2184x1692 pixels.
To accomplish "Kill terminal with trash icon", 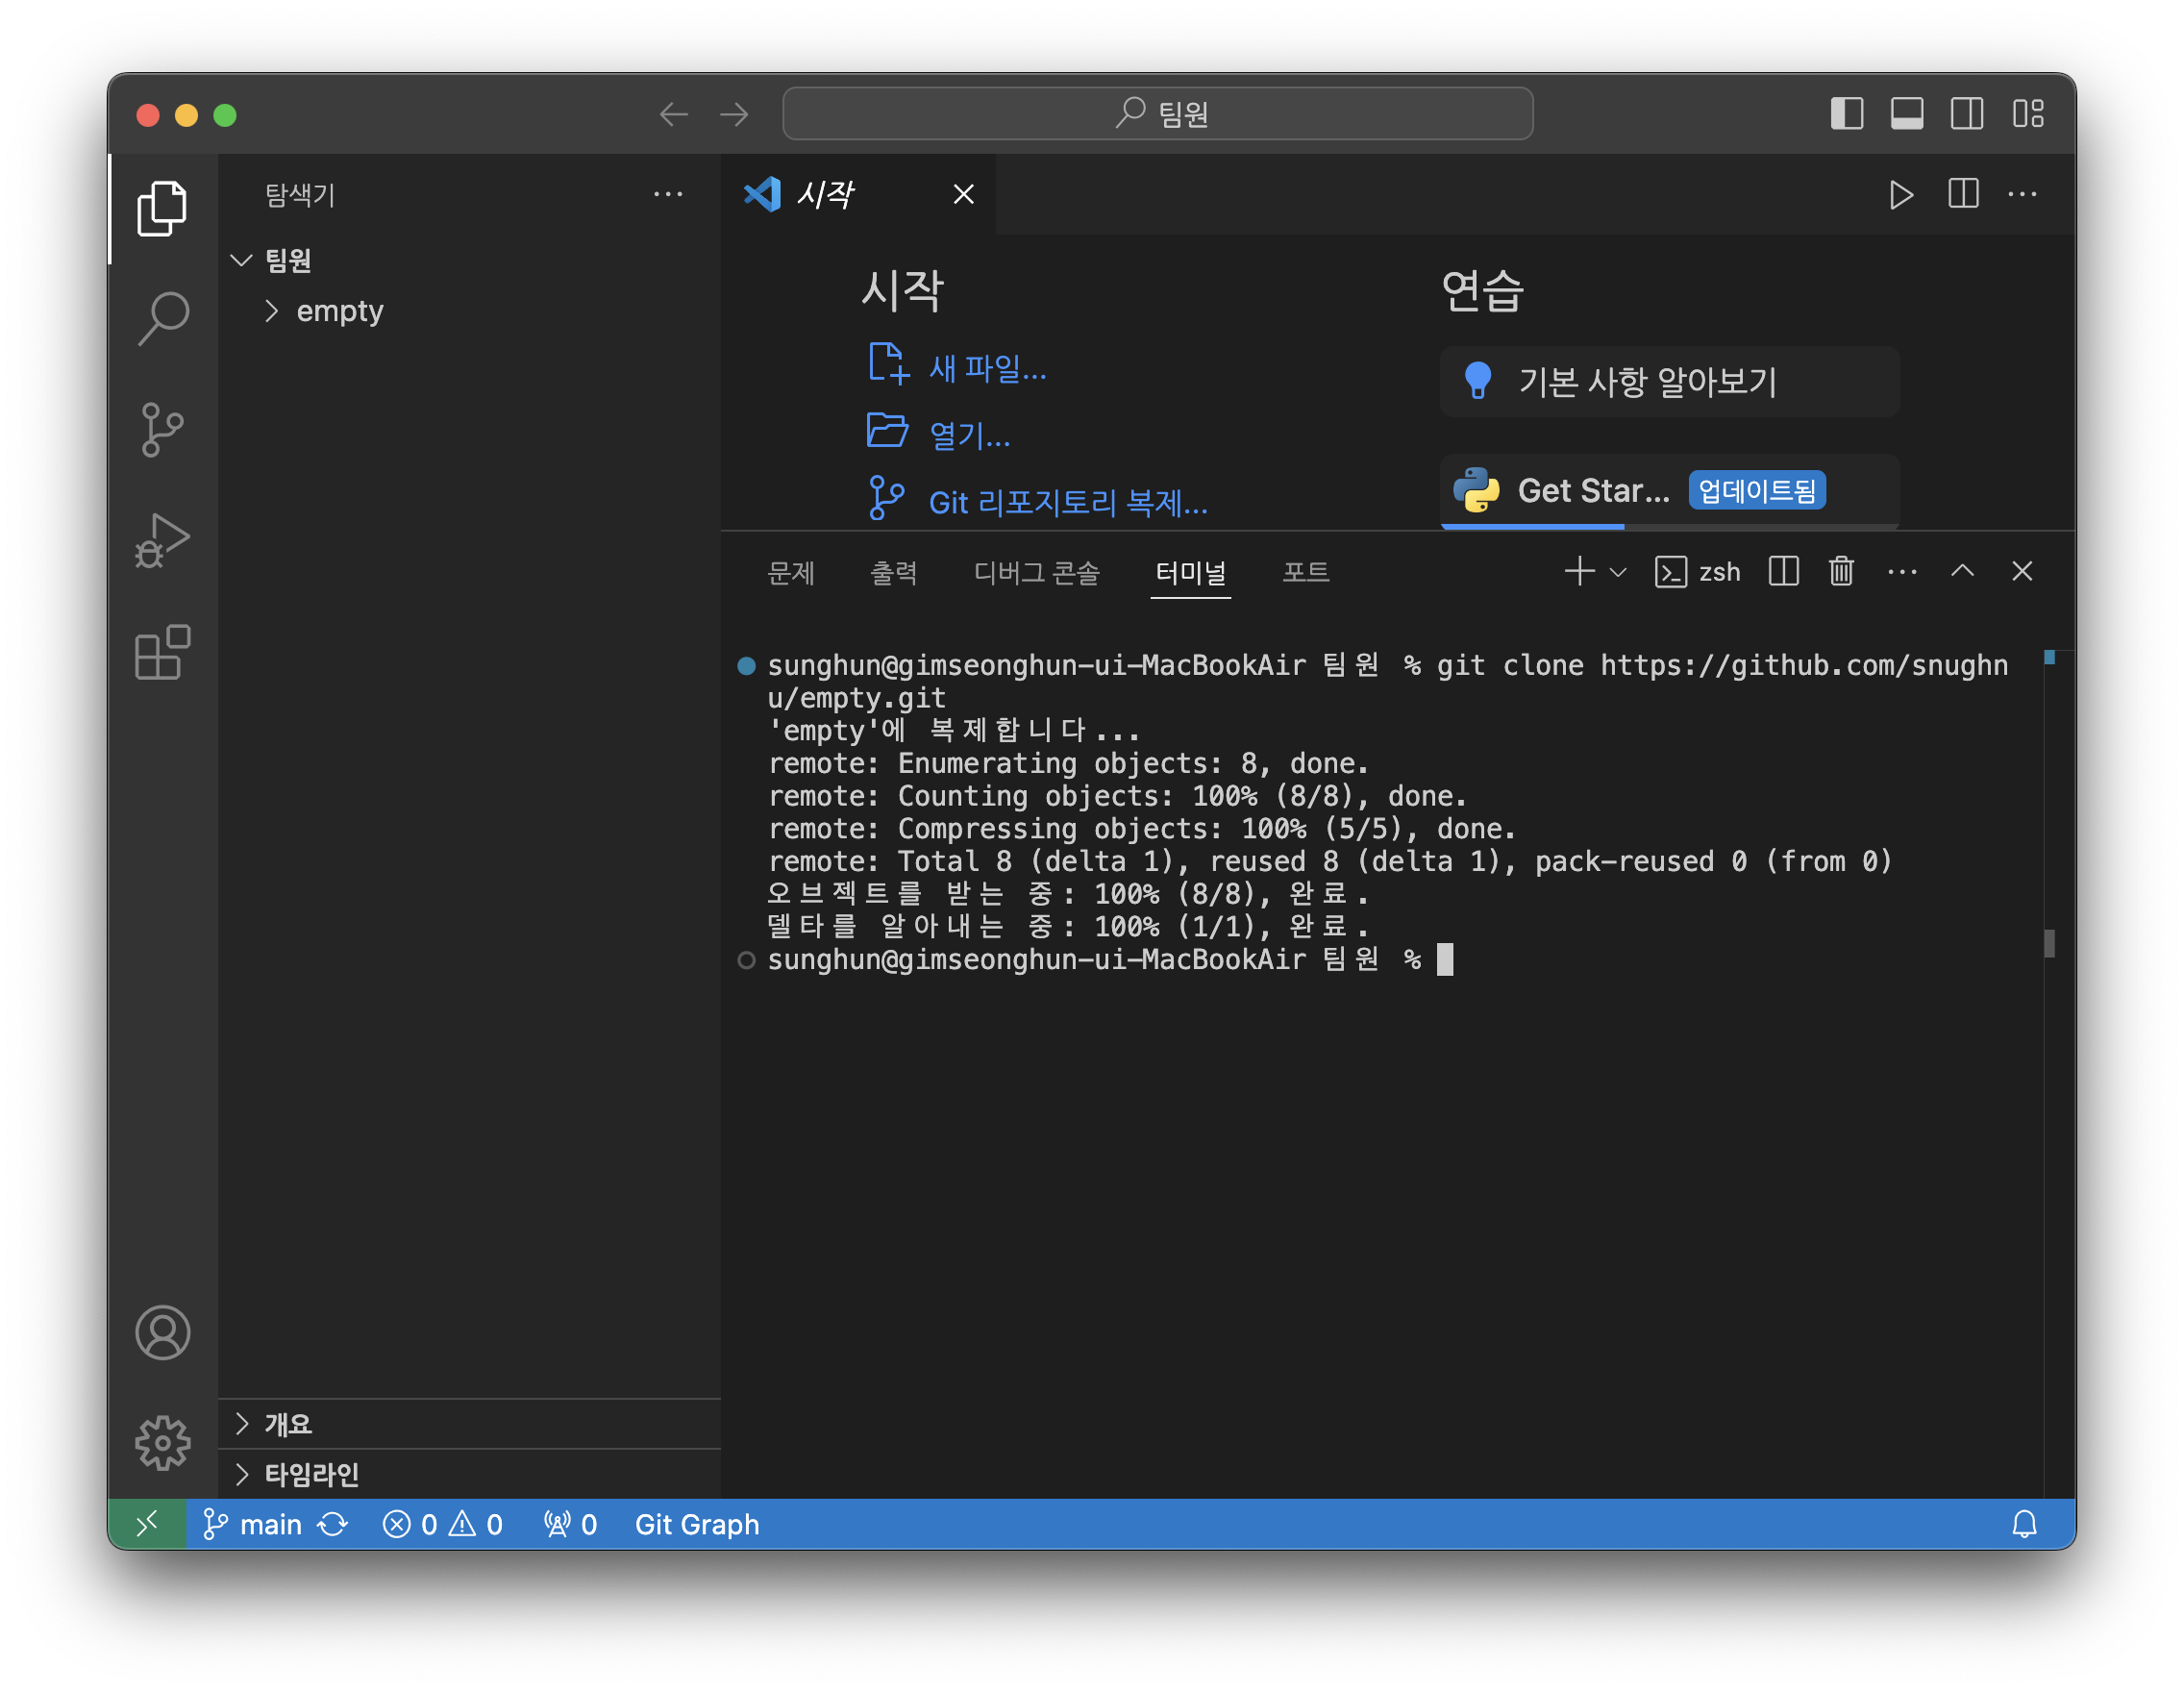I will click(x=1841, y=572).
